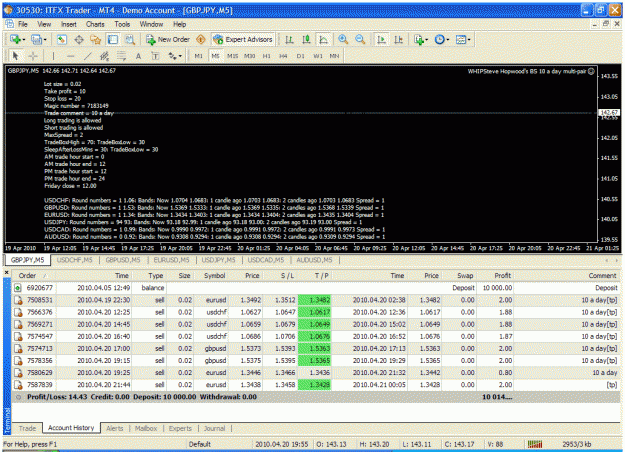Open the Mailbox terminal tab
The image size is (625, 452).
[x=146, y=428]
